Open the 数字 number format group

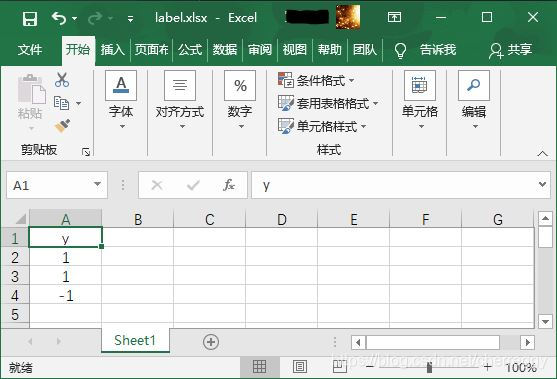[x=240, y=100]
